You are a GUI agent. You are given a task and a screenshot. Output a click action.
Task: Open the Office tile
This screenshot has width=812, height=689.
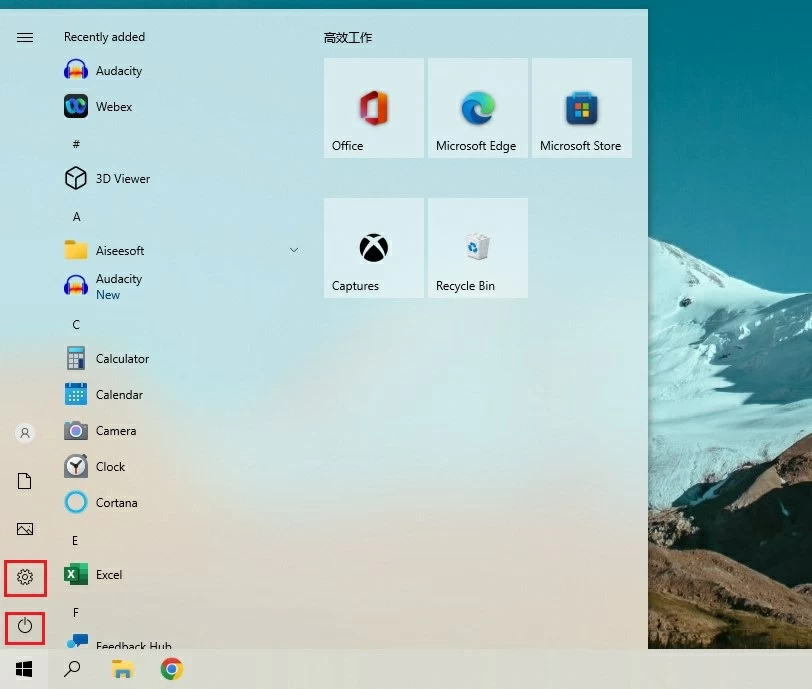pos(374,108)
